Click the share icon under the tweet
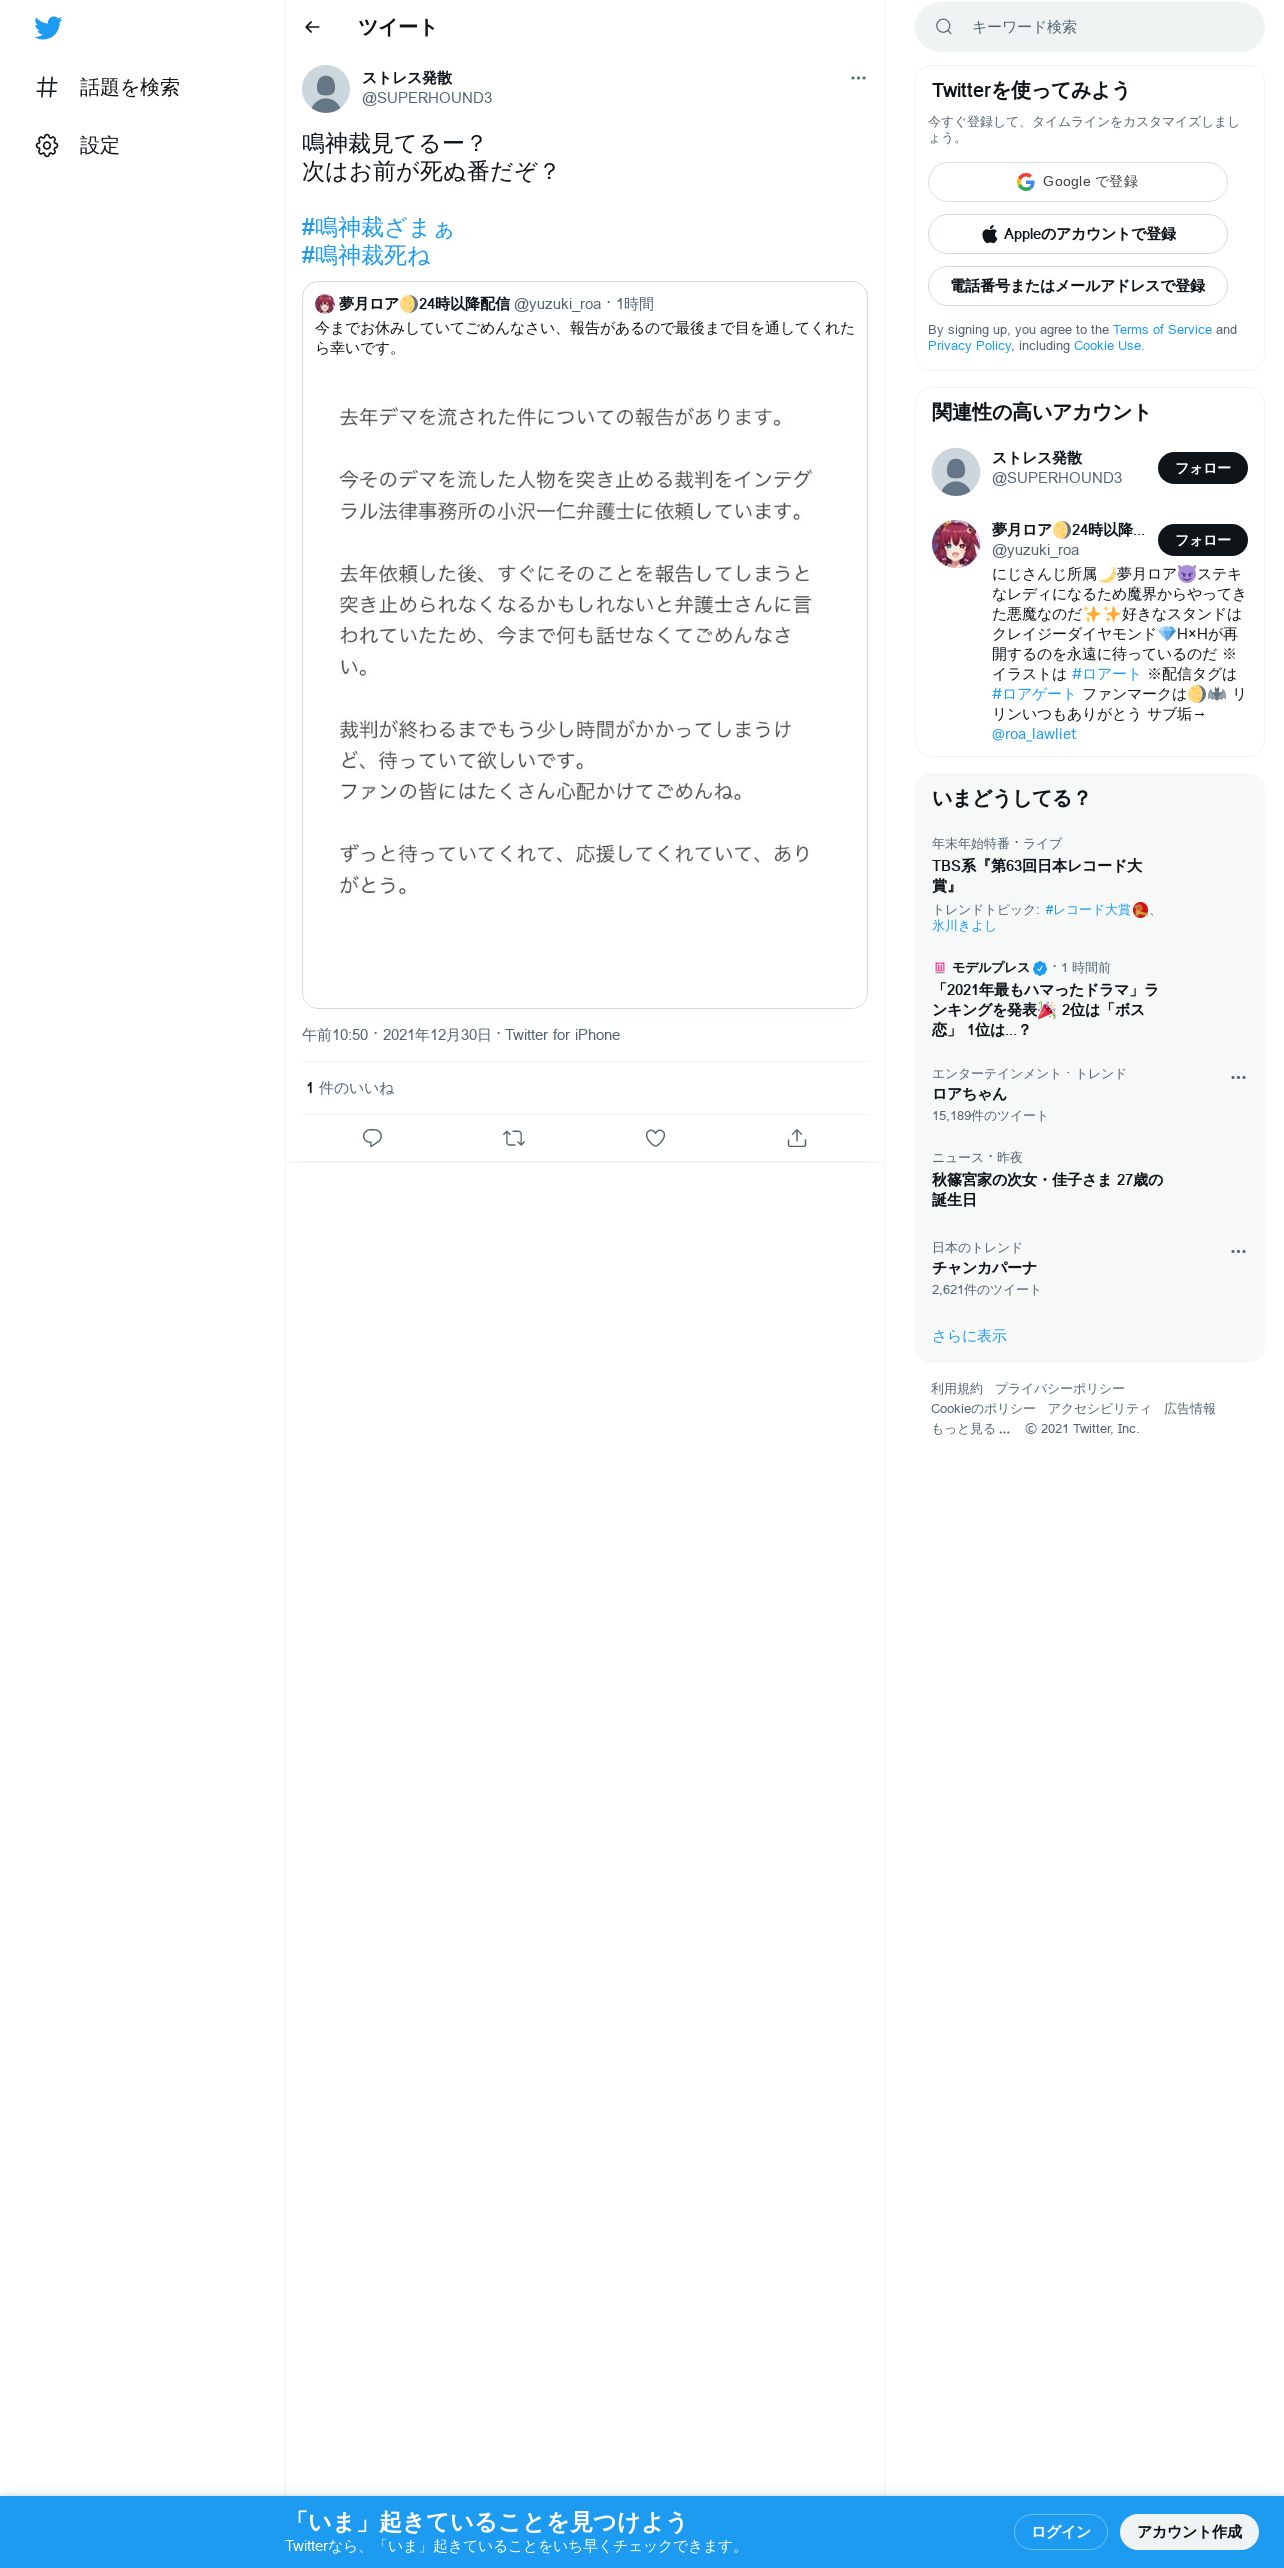Image resolution: width=1284 pixels, height=2568 pixels. coord(797,1138)
